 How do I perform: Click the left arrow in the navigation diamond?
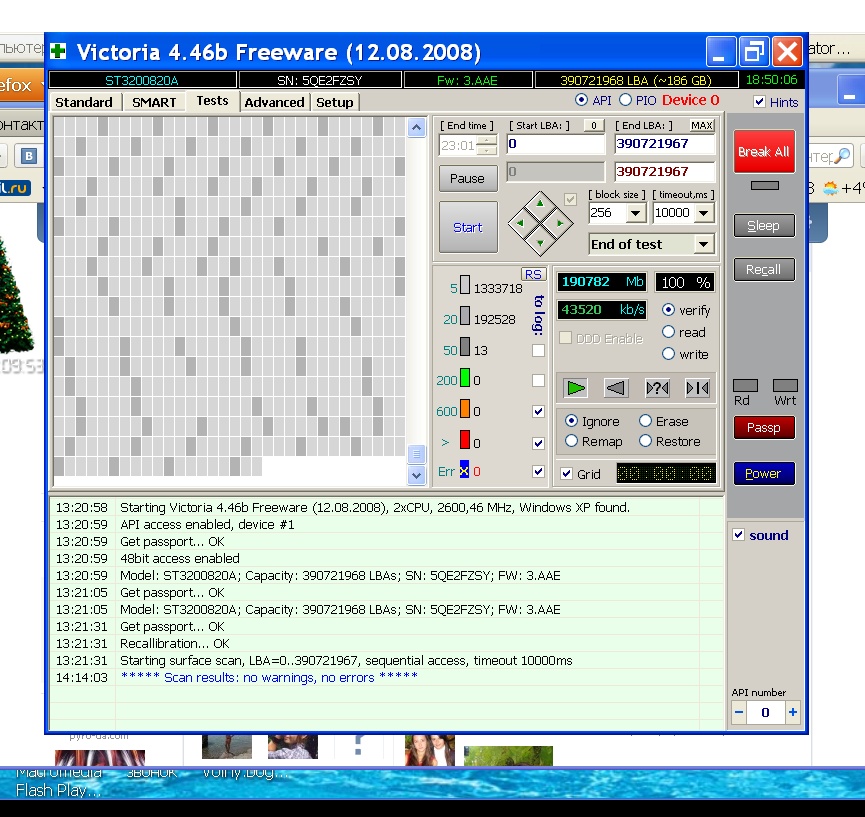coord(520,223)
